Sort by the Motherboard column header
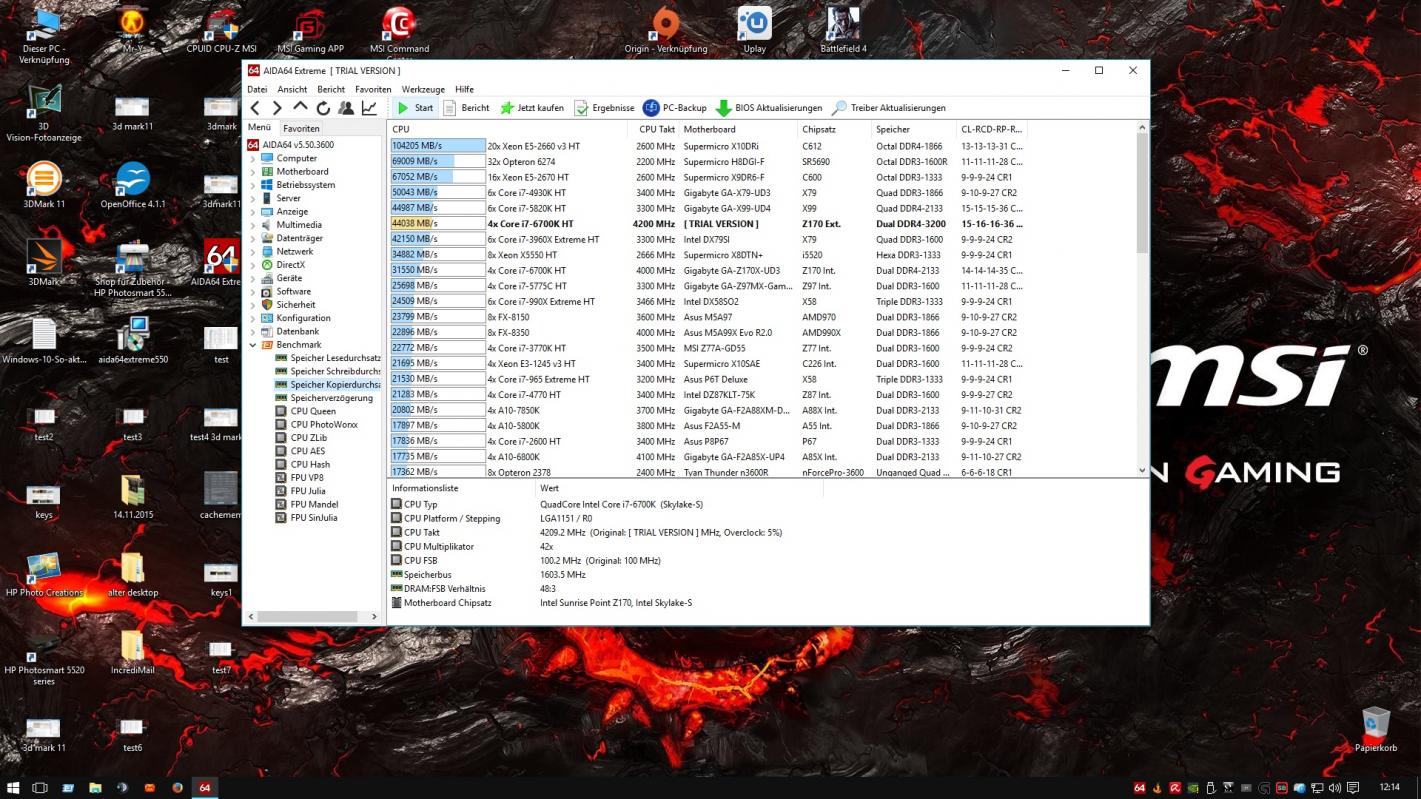 point(738,129)
